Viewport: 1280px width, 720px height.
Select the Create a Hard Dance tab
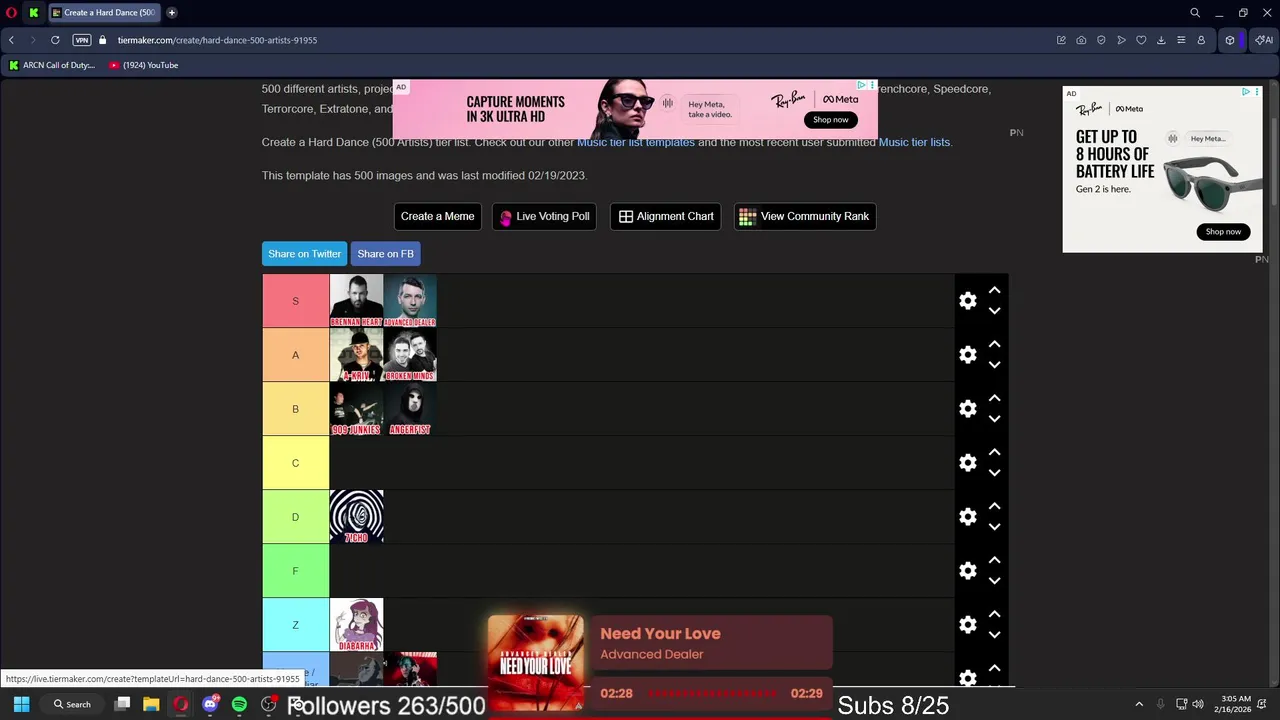[105, 13]
